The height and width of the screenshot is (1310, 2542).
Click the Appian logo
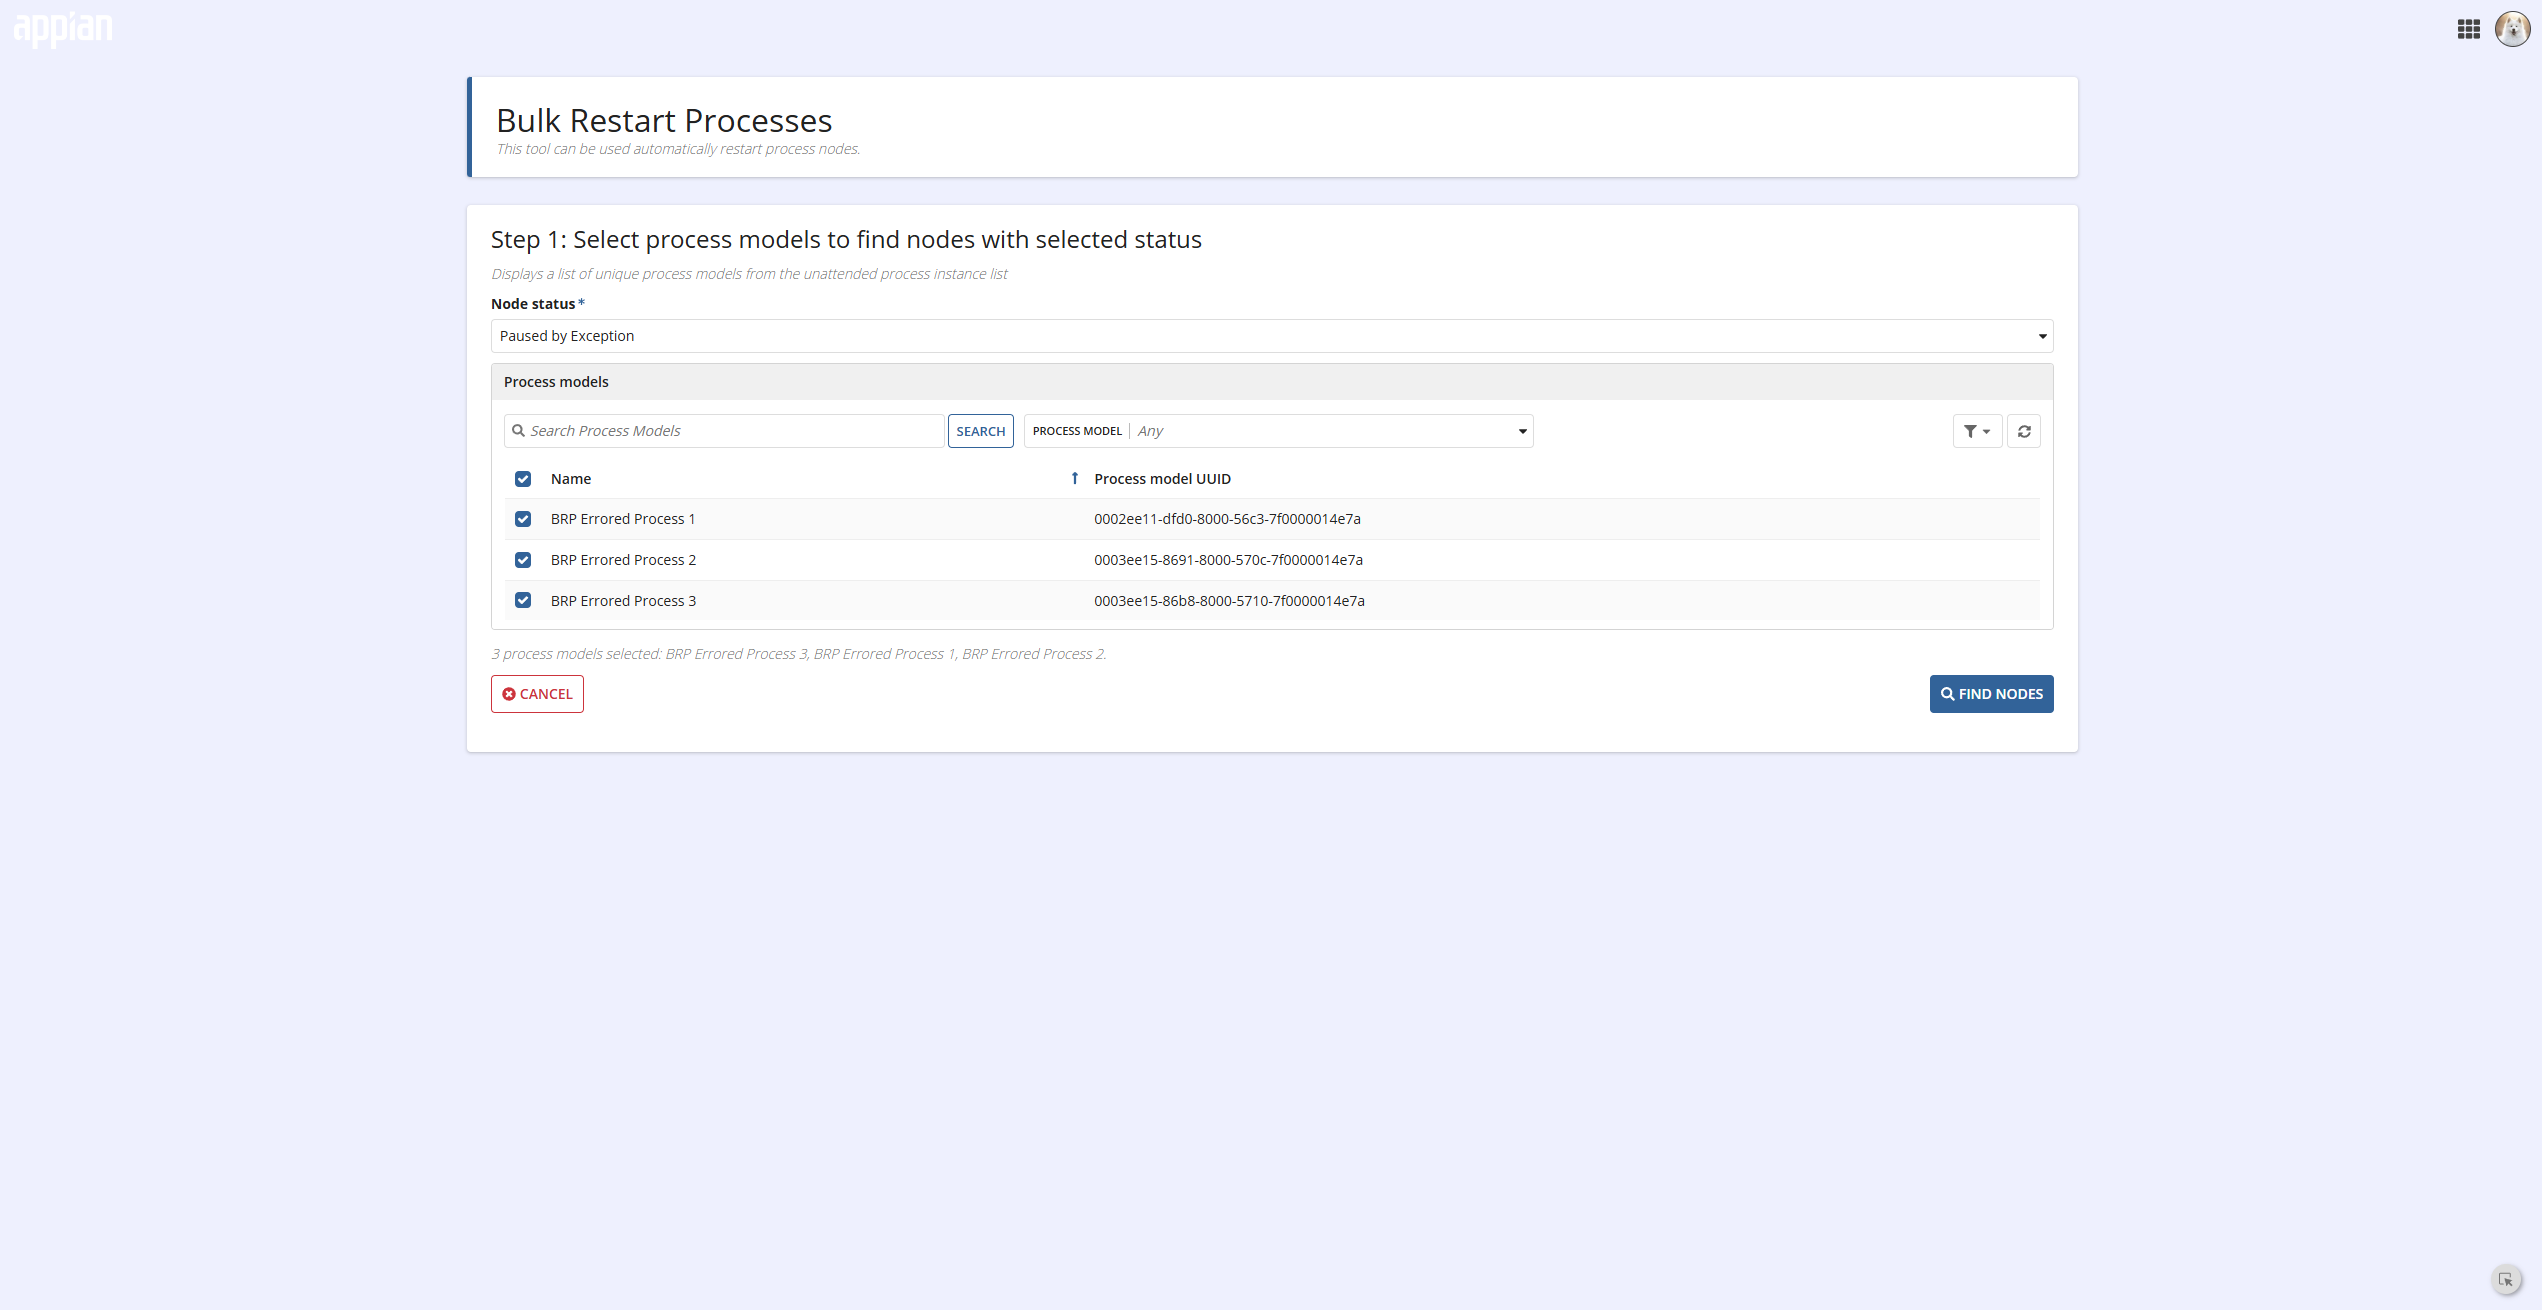[x=63, y=29]
